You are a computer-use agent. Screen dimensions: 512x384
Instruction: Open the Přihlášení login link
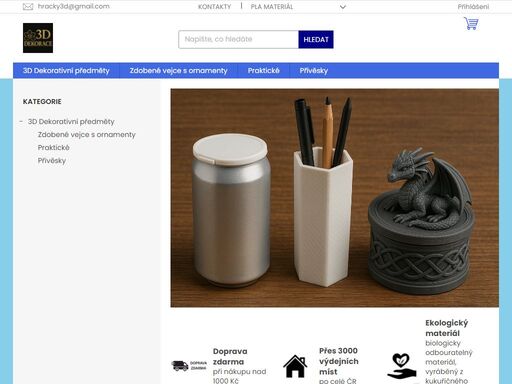coord(473,7)
